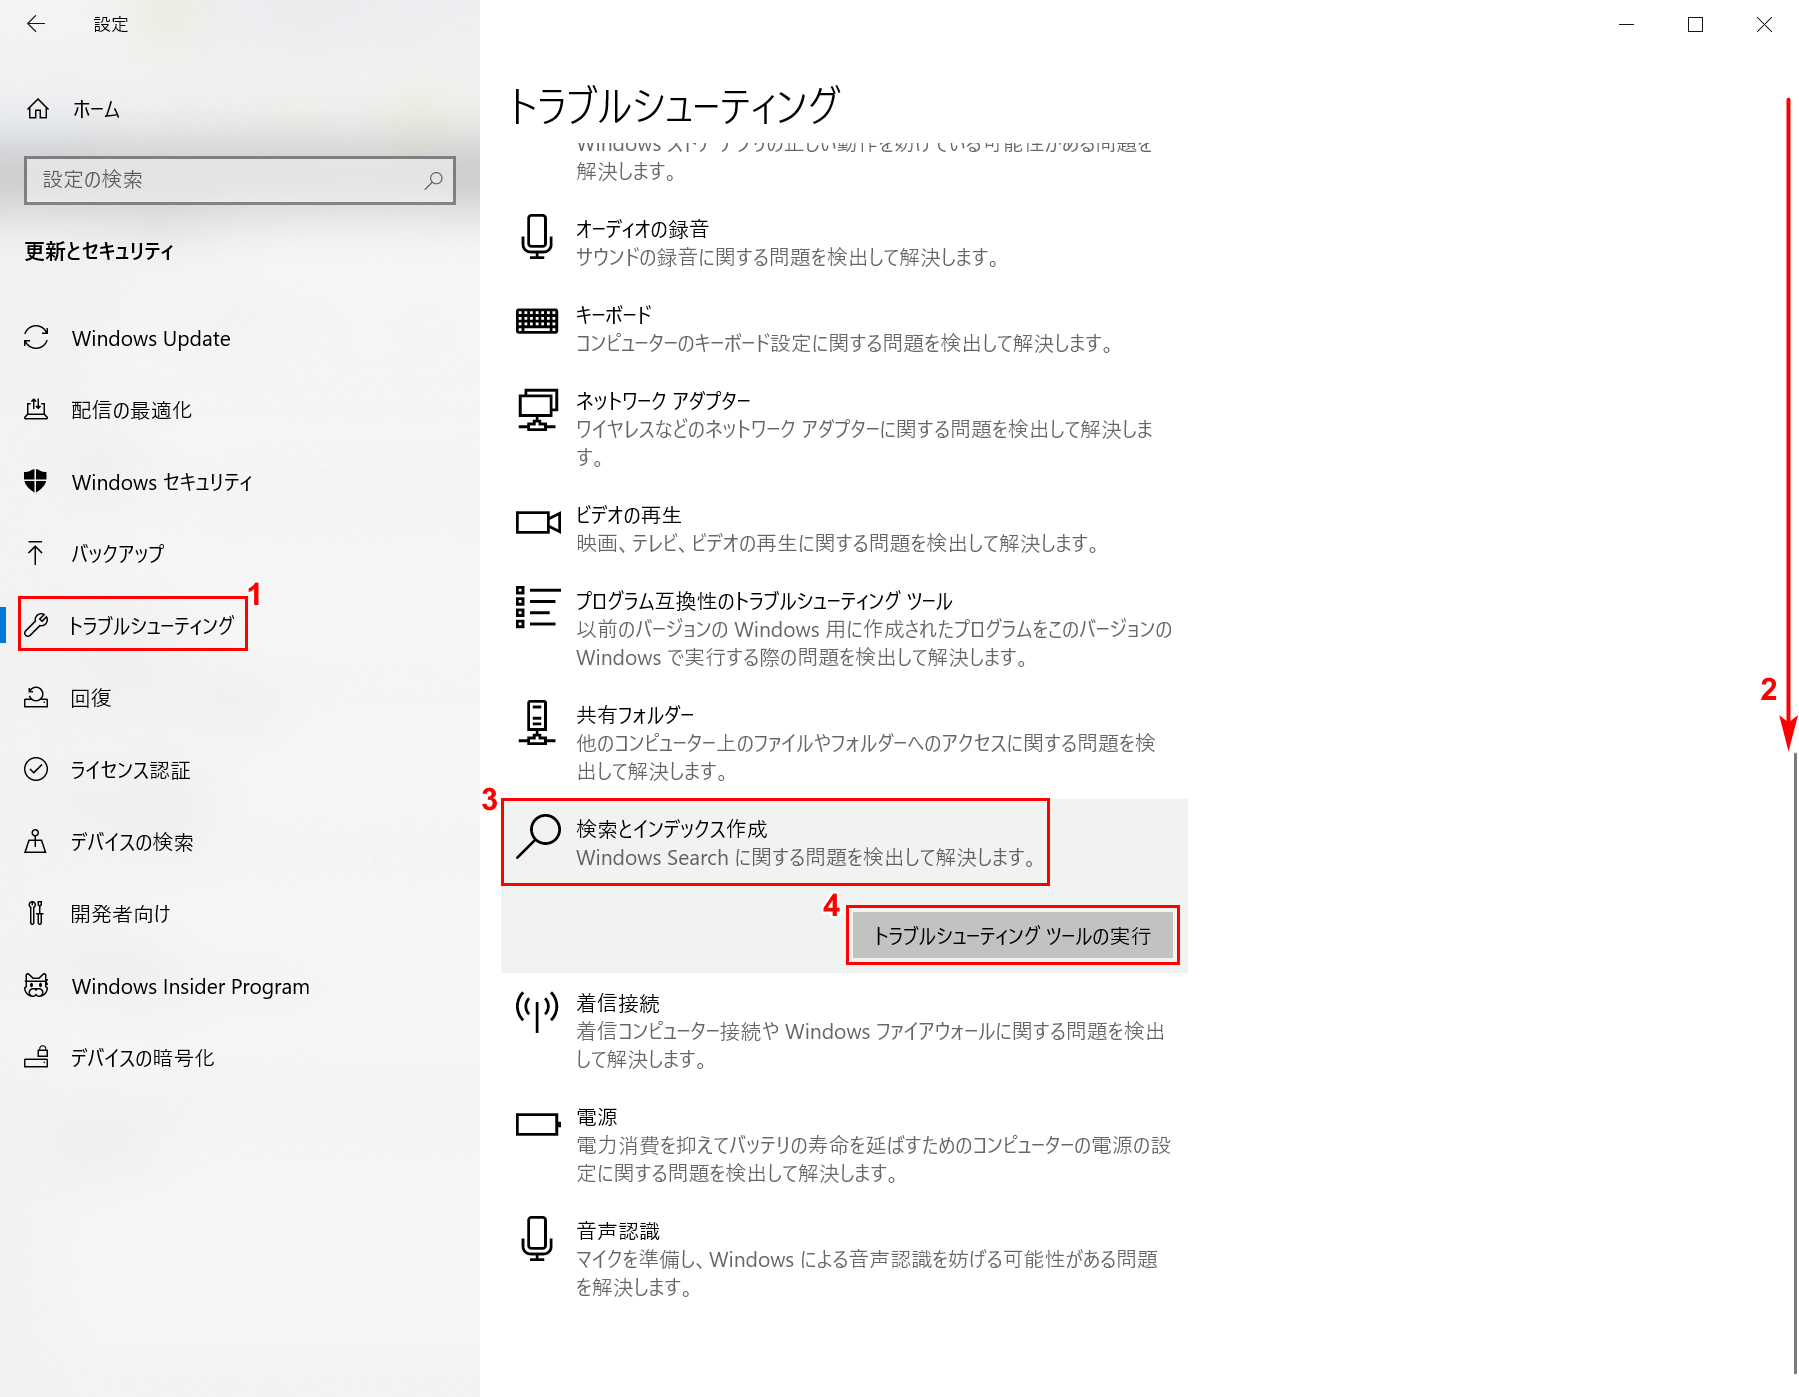
Task: Select 検索とインデックス作成 troubleshooter item
Action: 775,842
